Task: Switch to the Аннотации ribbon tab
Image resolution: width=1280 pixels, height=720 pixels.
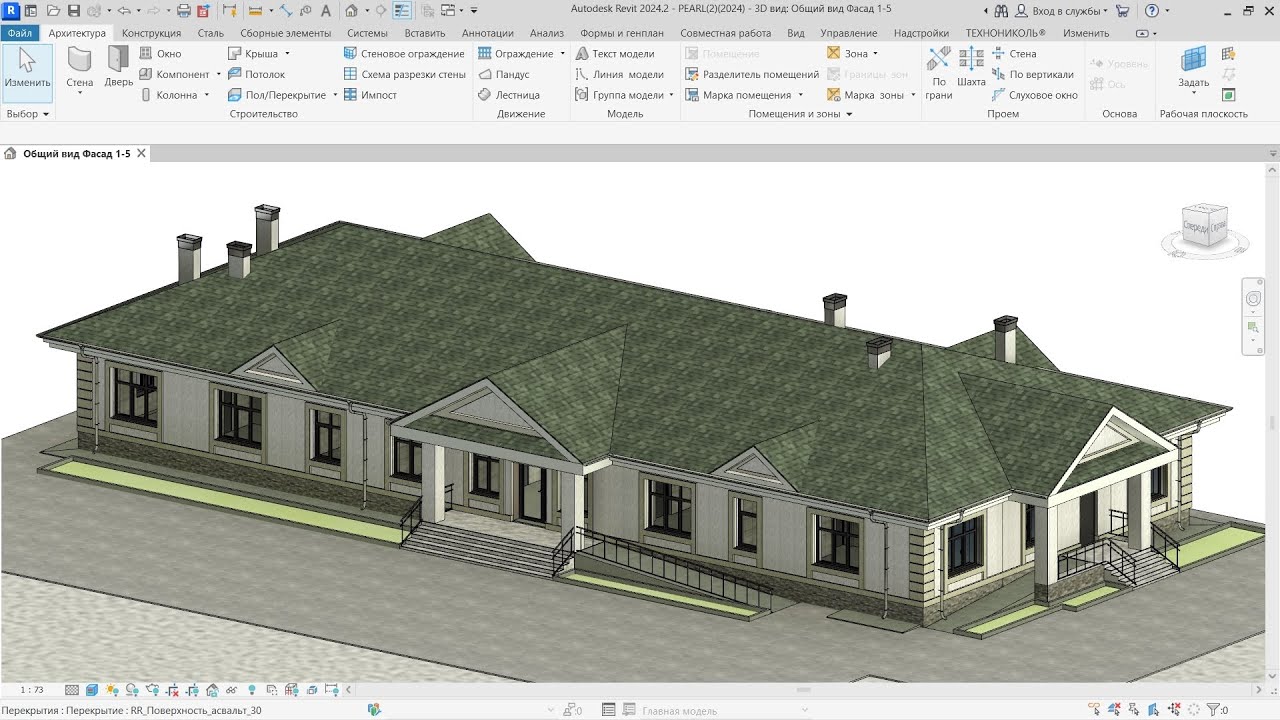Action: click(x=487, y=33)
